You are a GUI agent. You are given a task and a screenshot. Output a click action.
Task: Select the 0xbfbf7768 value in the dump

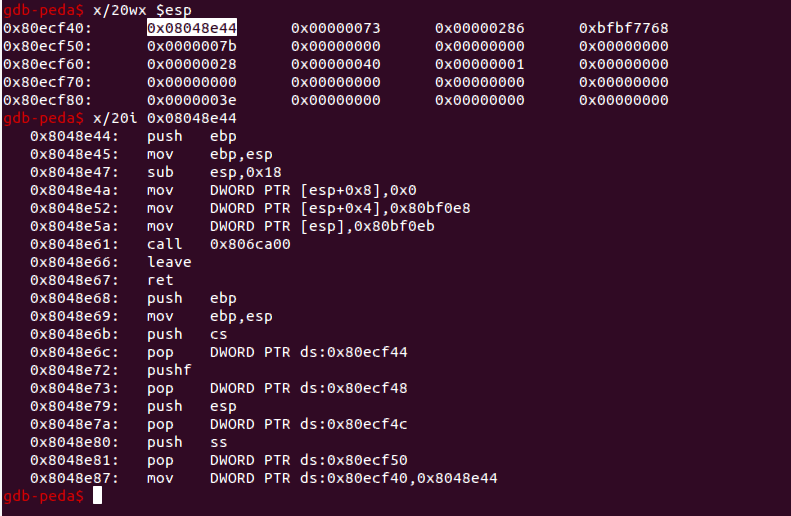(x=623, y=28)
